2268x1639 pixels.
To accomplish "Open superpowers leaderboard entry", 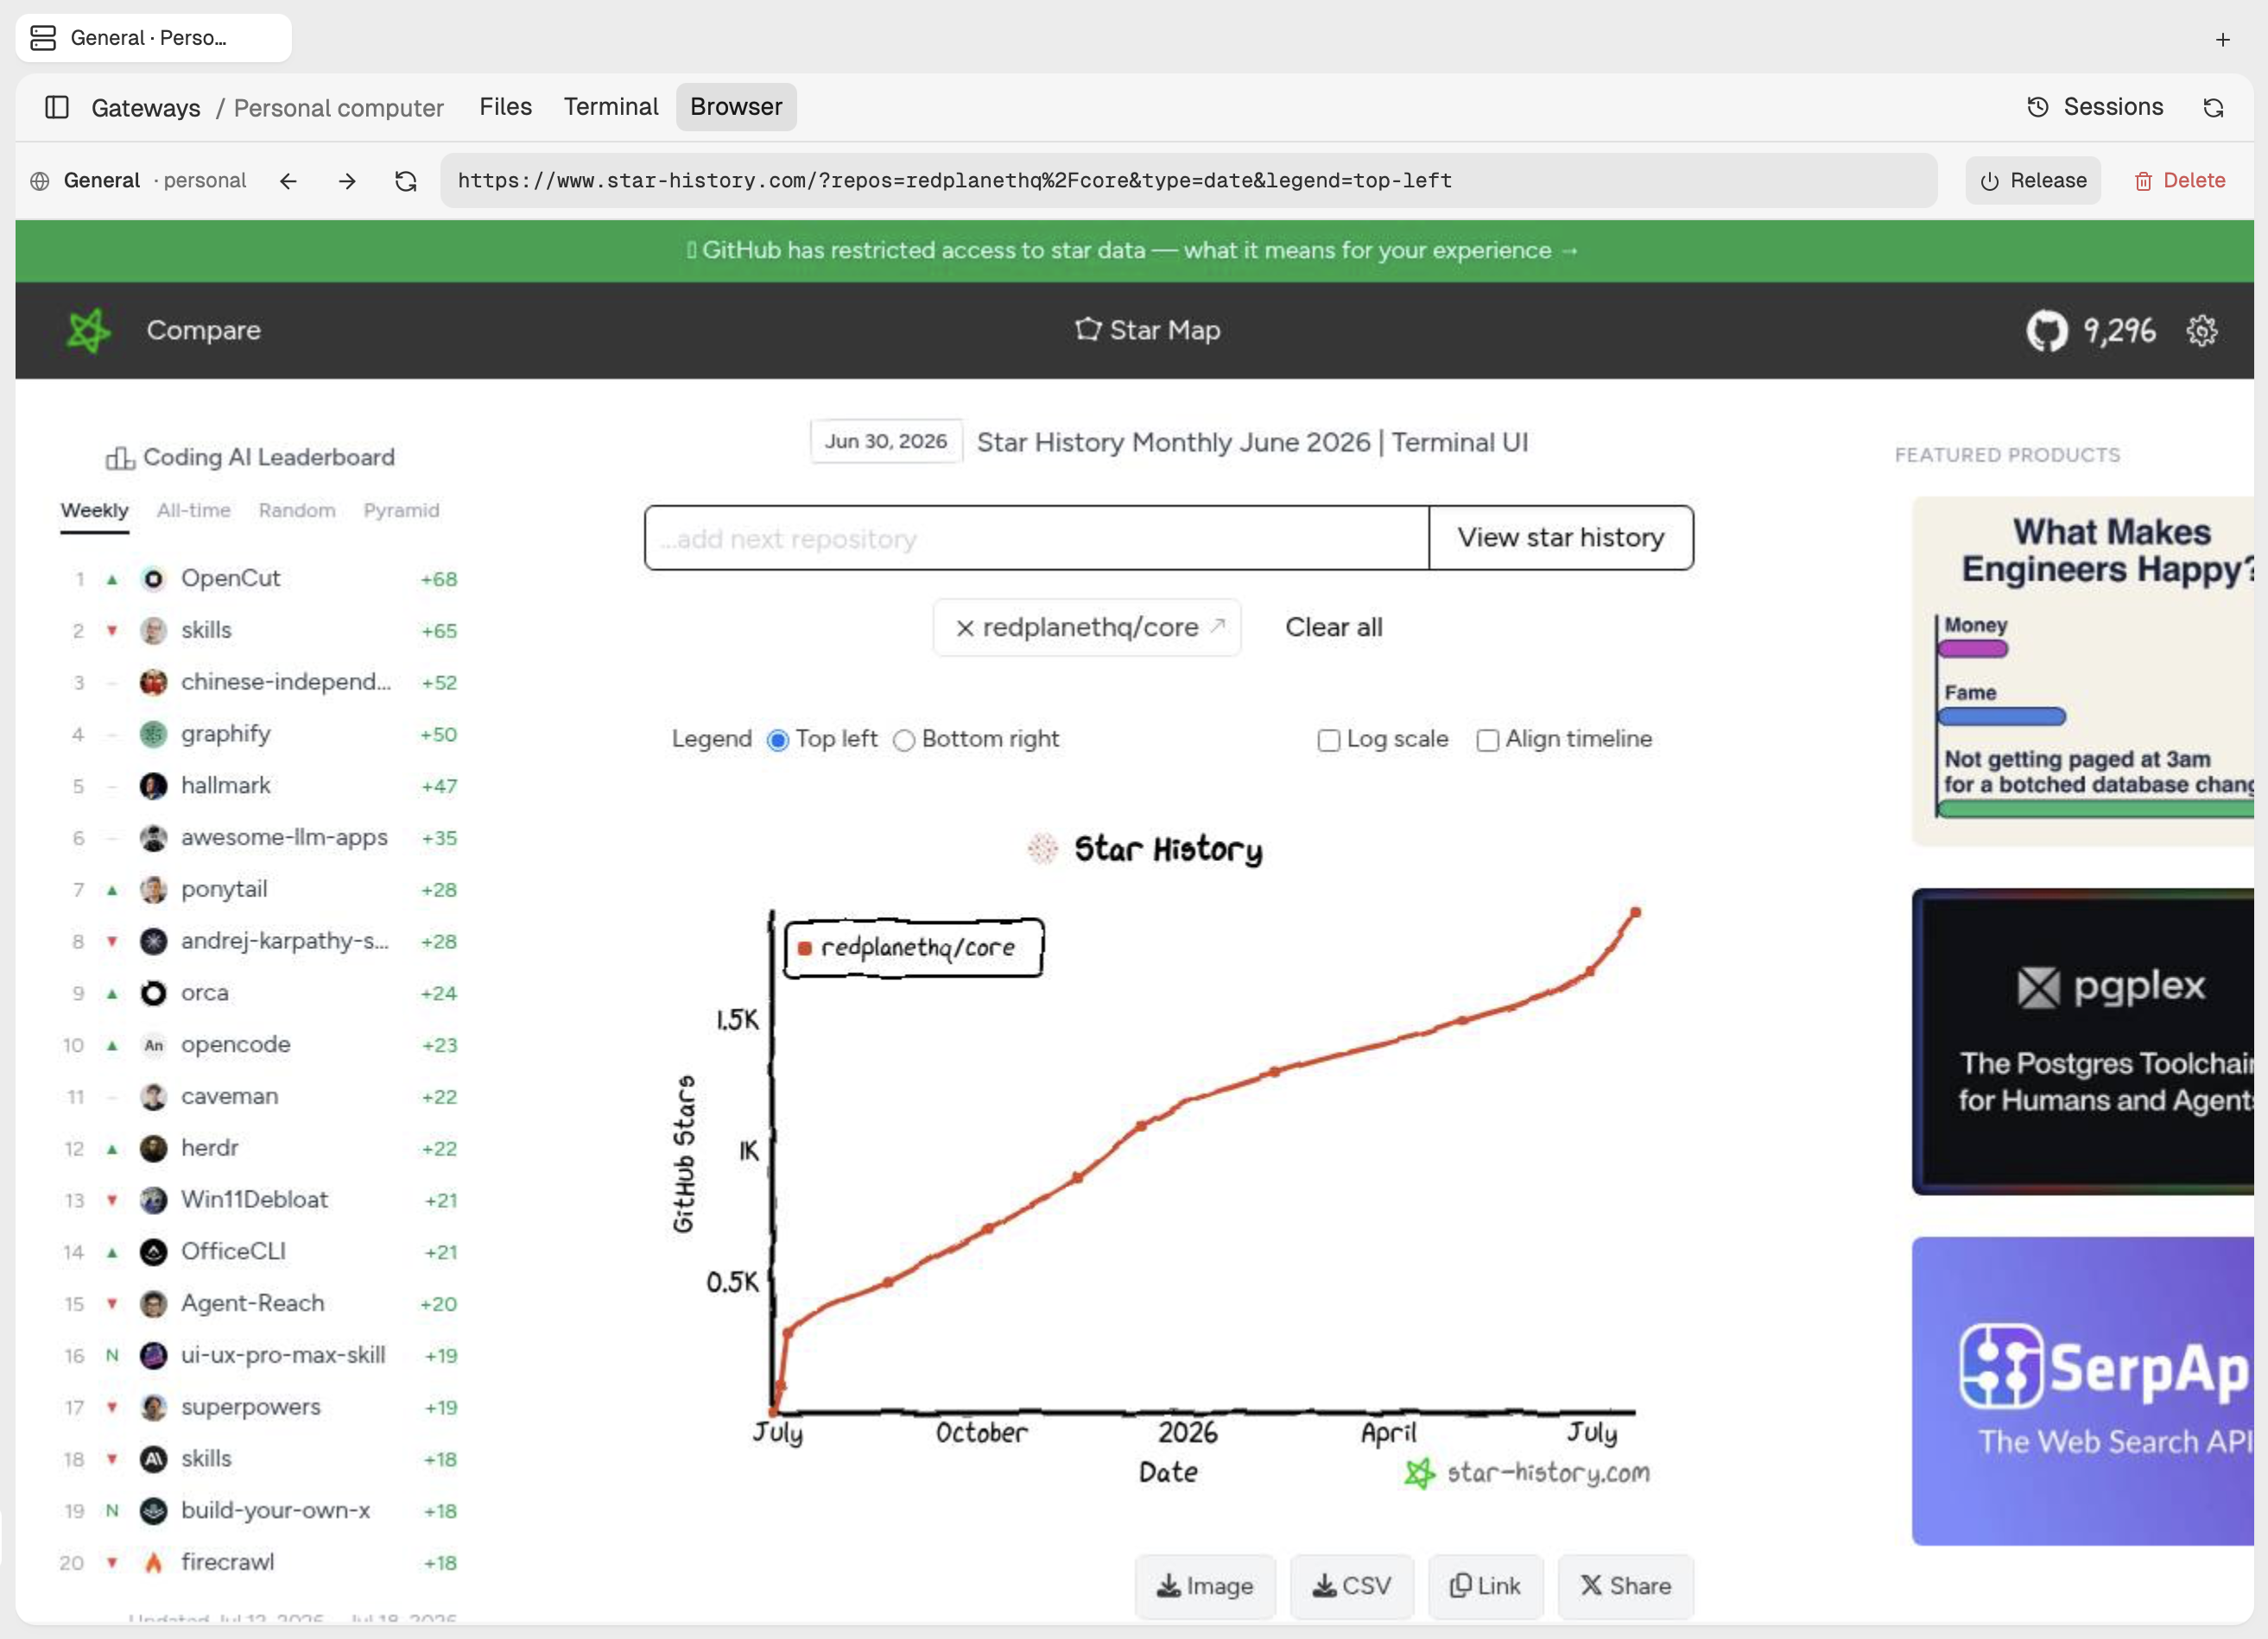I will pyautogui.click(x=259, y=1407).
